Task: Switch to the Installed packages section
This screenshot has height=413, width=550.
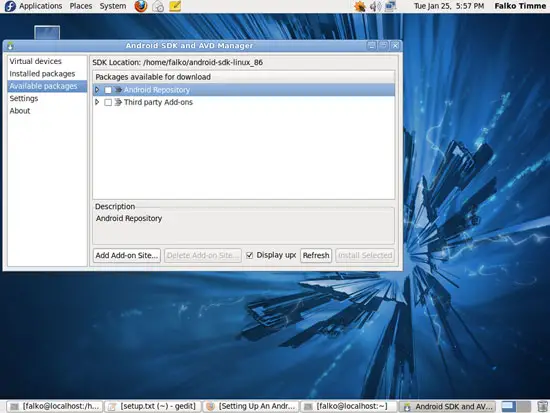Action: pyautogui.click(x=42, y=74)
